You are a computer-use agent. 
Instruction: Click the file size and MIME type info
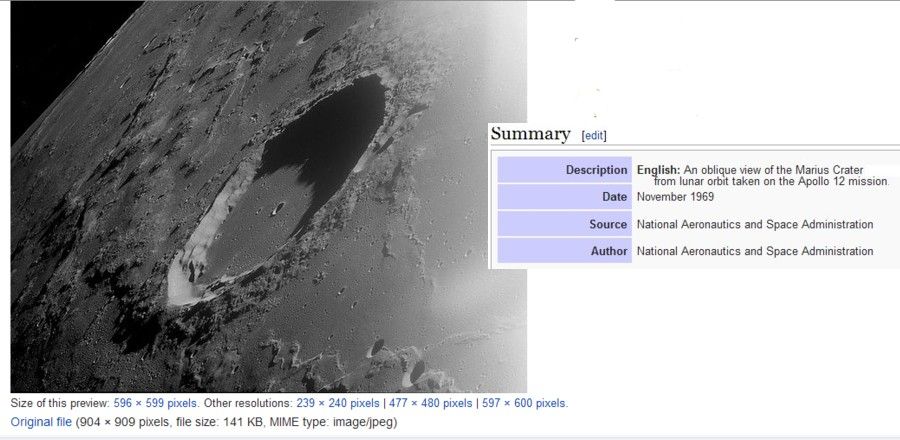tap(236, 422)
